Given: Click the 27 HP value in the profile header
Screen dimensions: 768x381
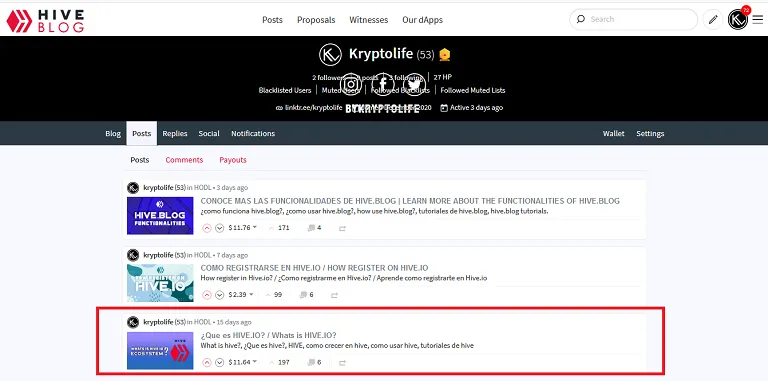Looking at the screenshot, I should coord(442,77).
